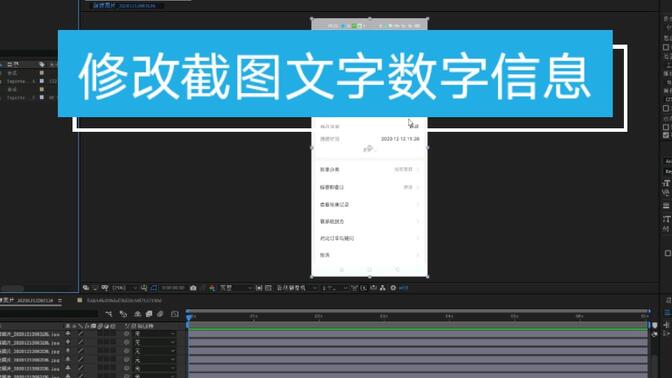The image size is (672, 378).
Task: Take a snapshot with the camera icon
Action: [x=193, y=288]
